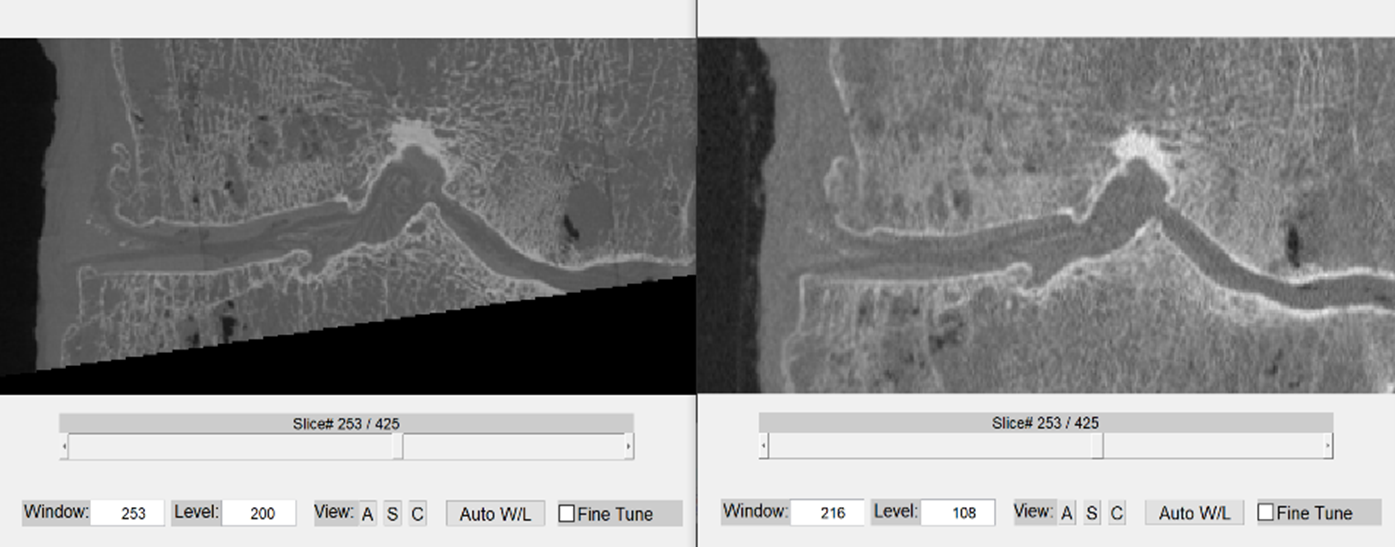
Task: Switch left panel to Axial view A
Action: pyautogui.click(x=367, y=514)
